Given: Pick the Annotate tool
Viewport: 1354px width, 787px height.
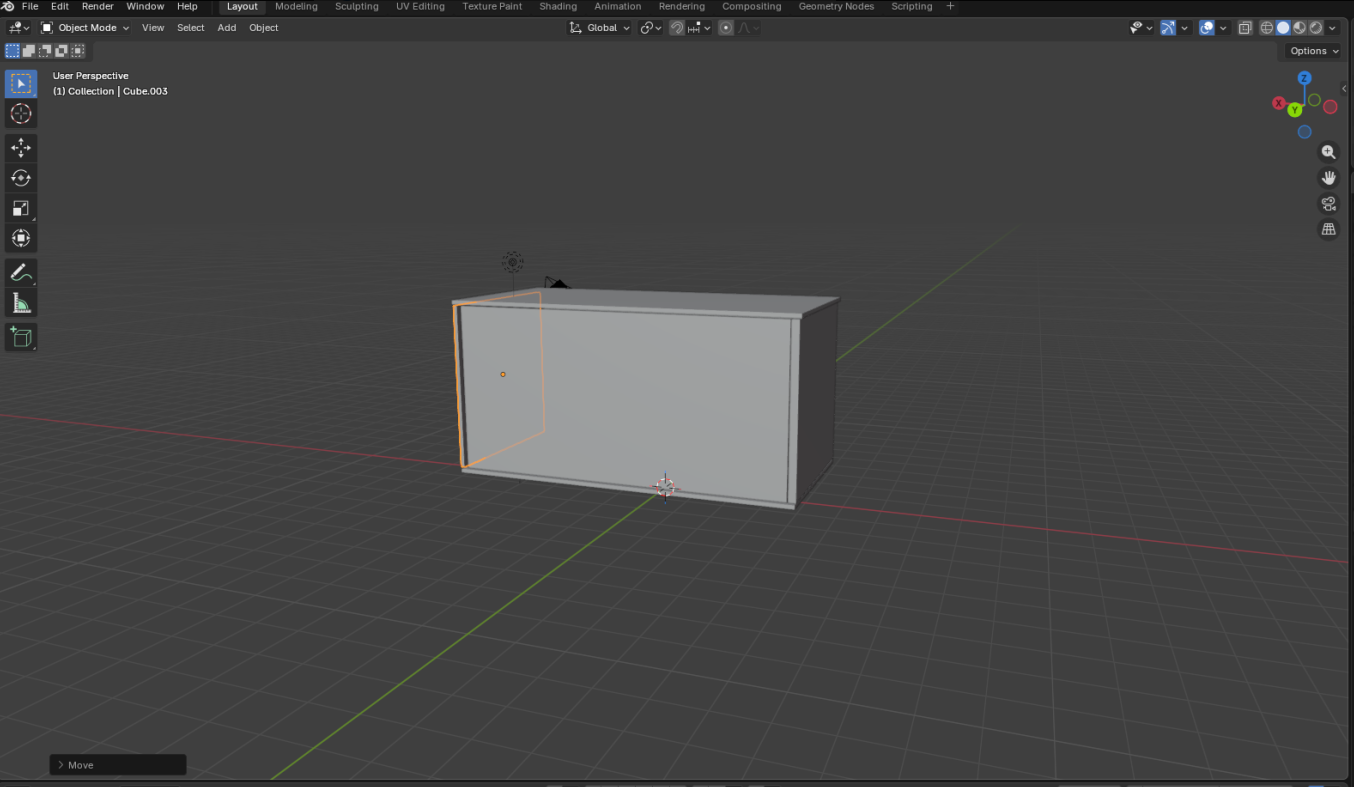Looking at the screenshot, I should 21,272.
